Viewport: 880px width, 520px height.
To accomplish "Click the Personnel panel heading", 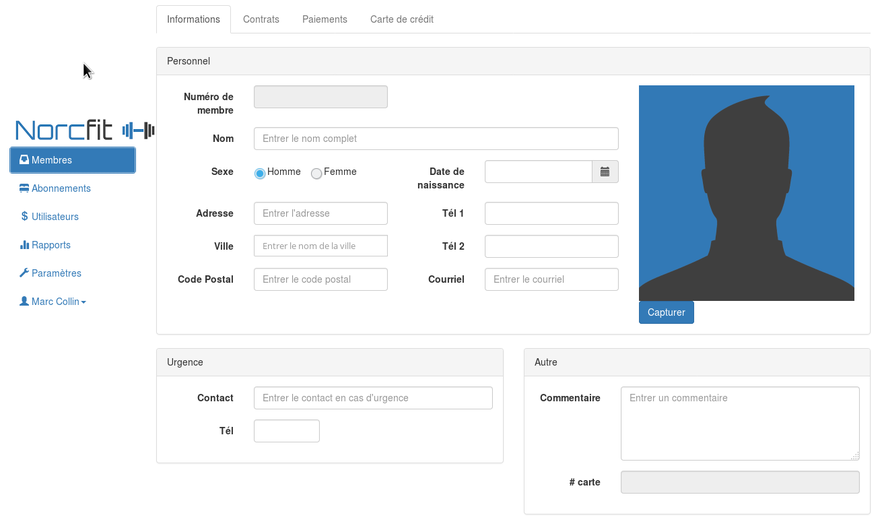I will click(x=513, y=61).
